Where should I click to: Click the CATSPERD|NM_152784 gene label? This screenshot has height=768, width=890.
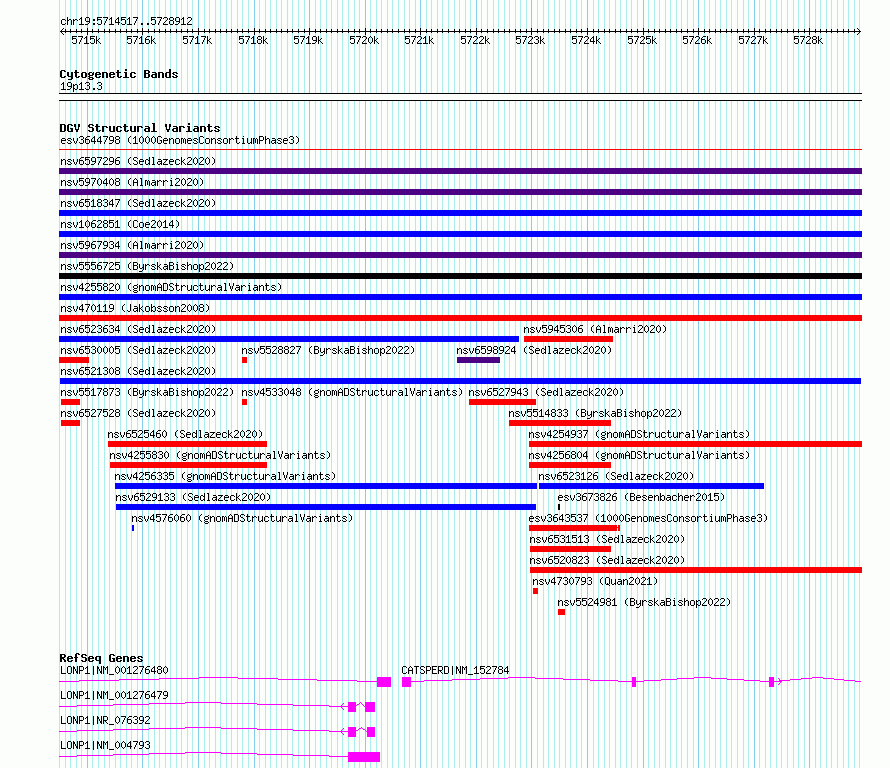point(455,670)
